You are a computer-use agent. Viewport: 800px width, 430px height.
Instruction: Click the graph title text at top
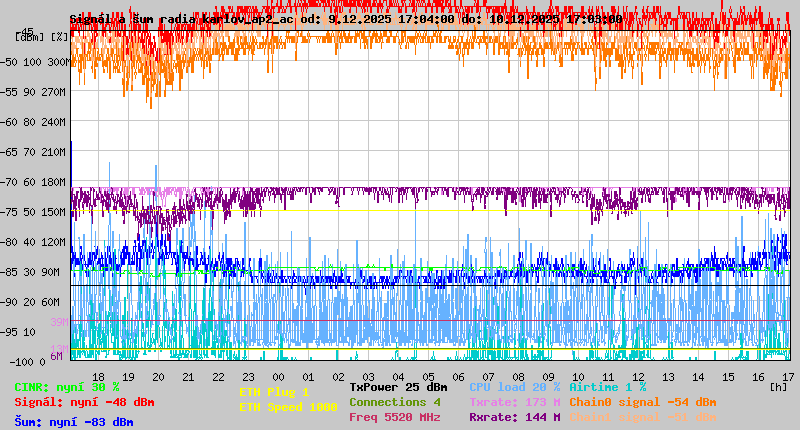click(x=345, y=19)
